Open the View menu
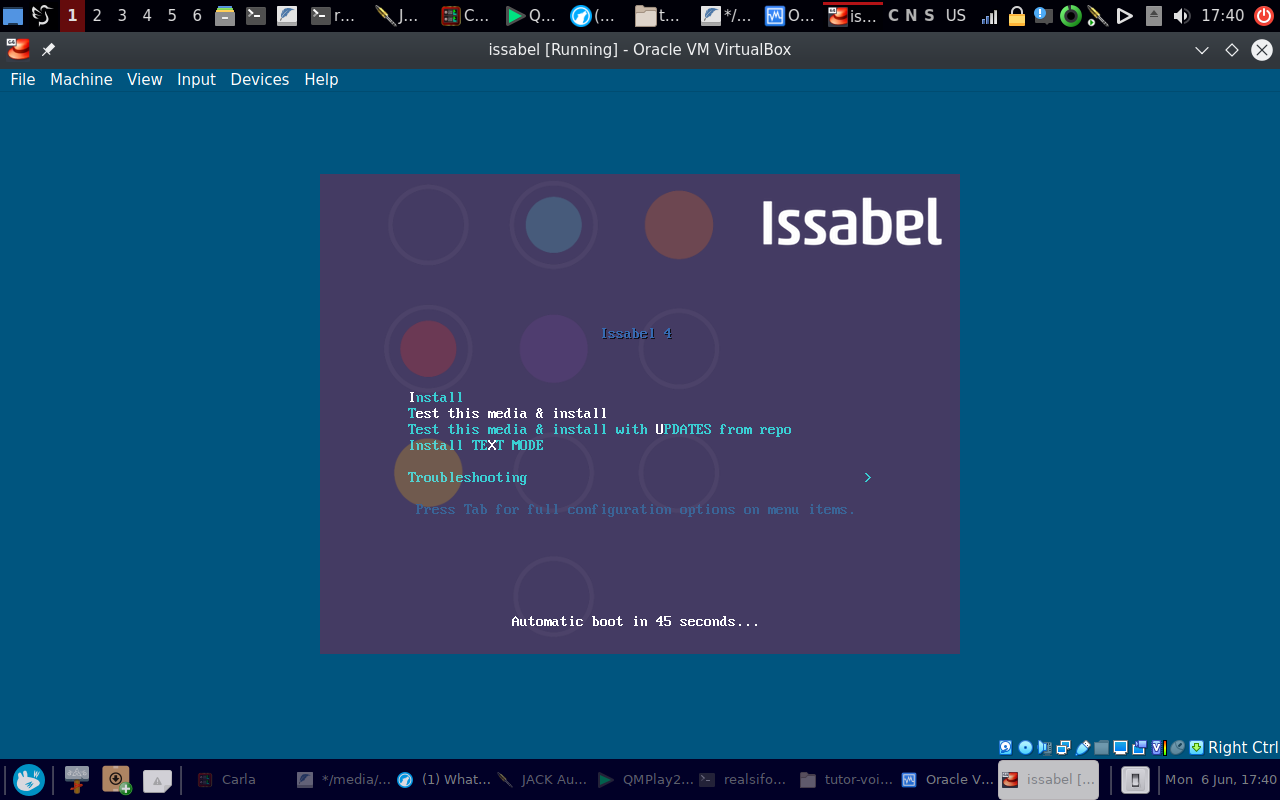 [x=144, y=79]
